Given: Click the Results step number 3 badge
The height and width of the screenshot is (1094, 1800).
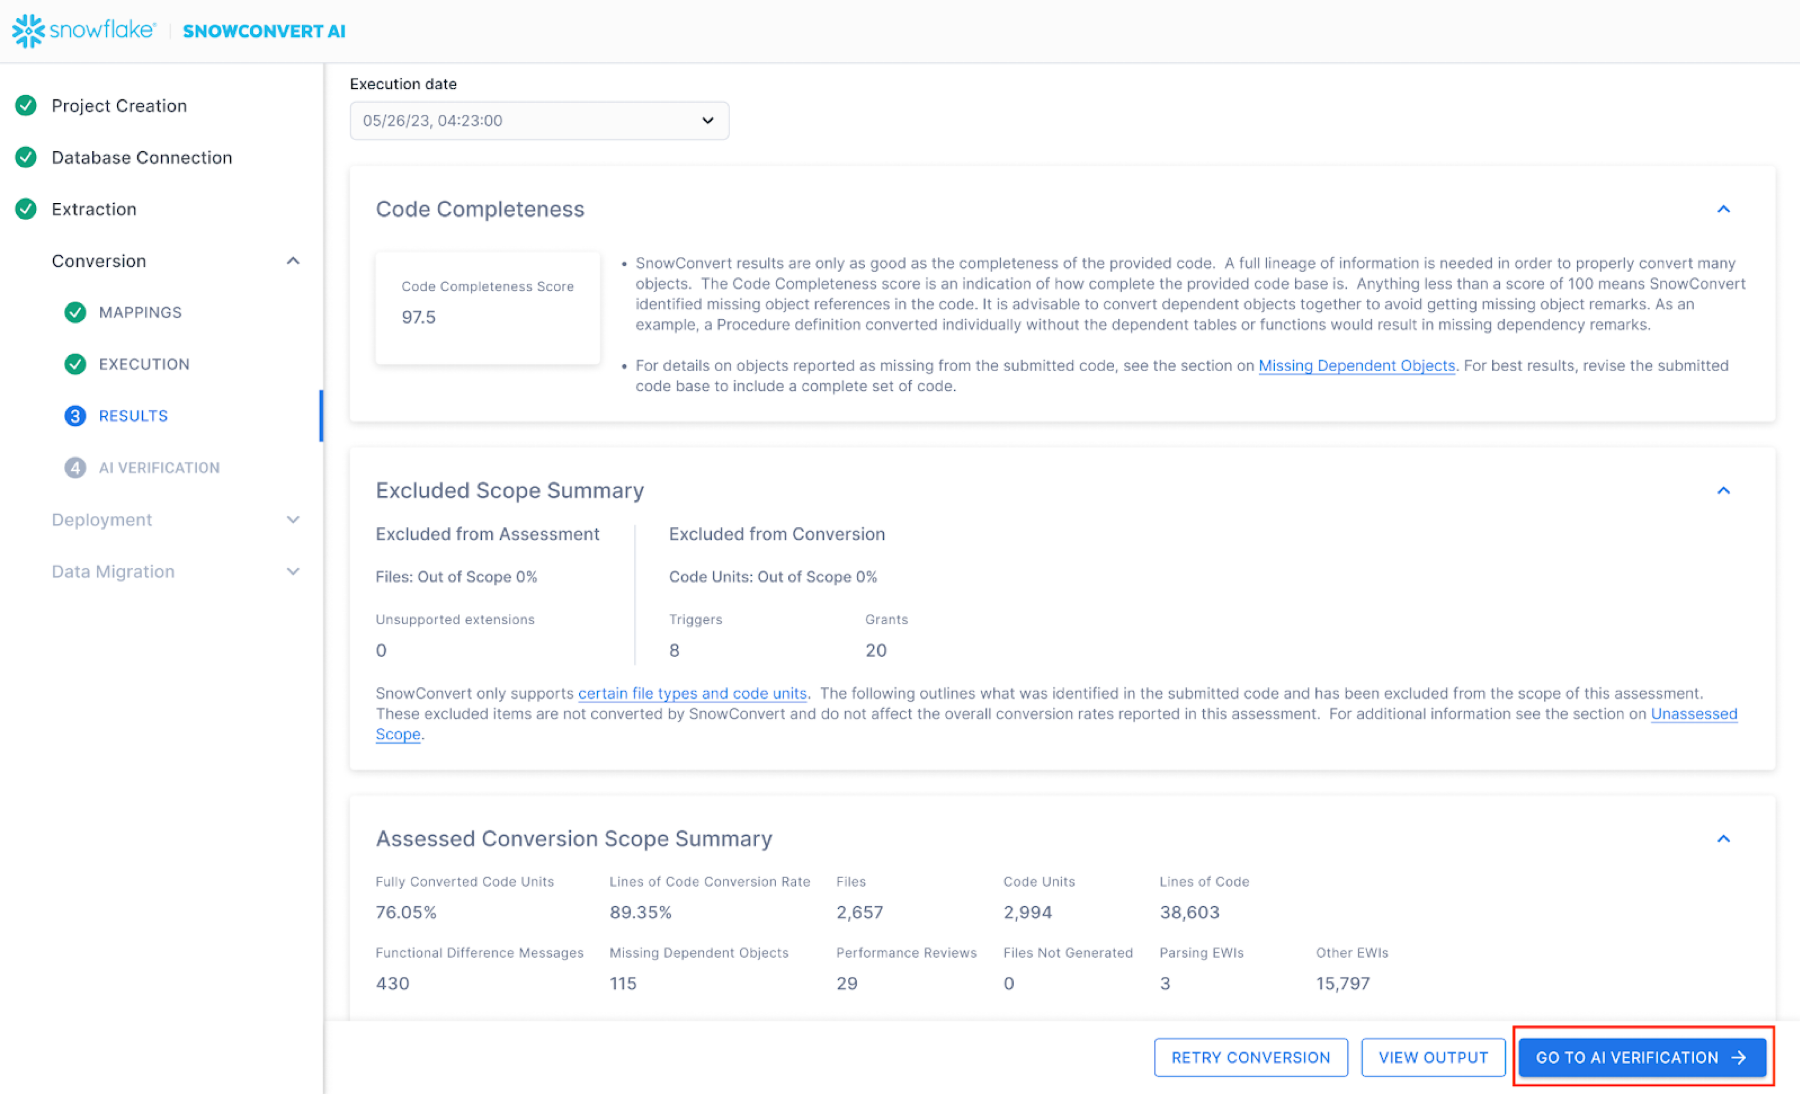Looking at the screenshot, I should pyautogui.click(x=75, y=416).
